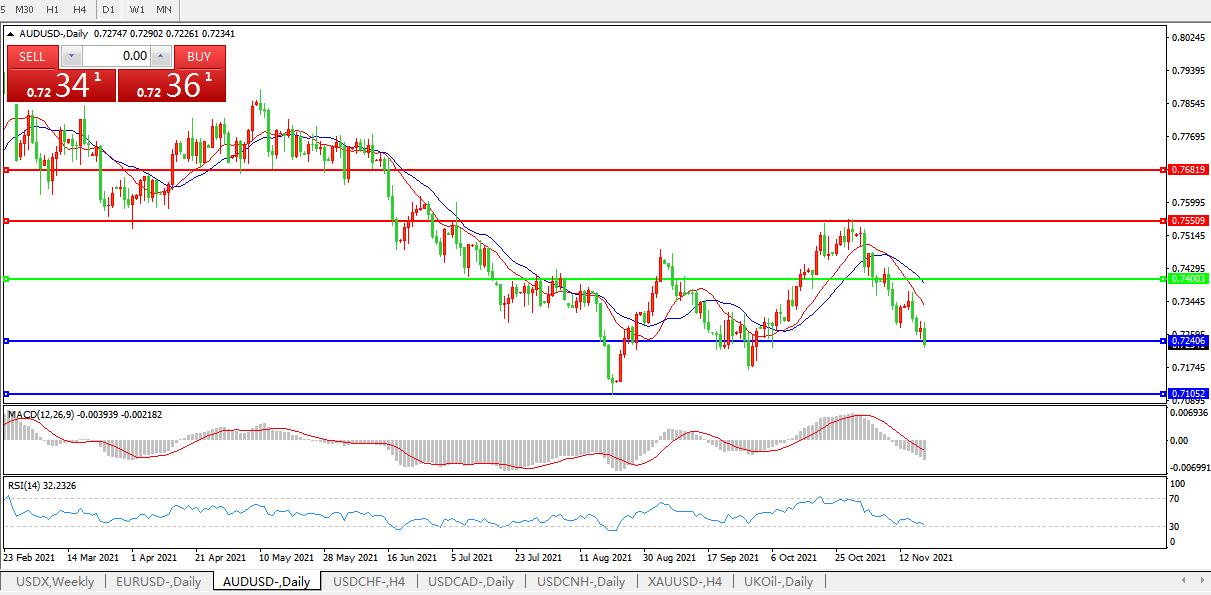The height and width of the screenshot is (595, 1211).
Task: Open the XAUUSD-,H4 chart tab
Action: [x=684, y=581]
